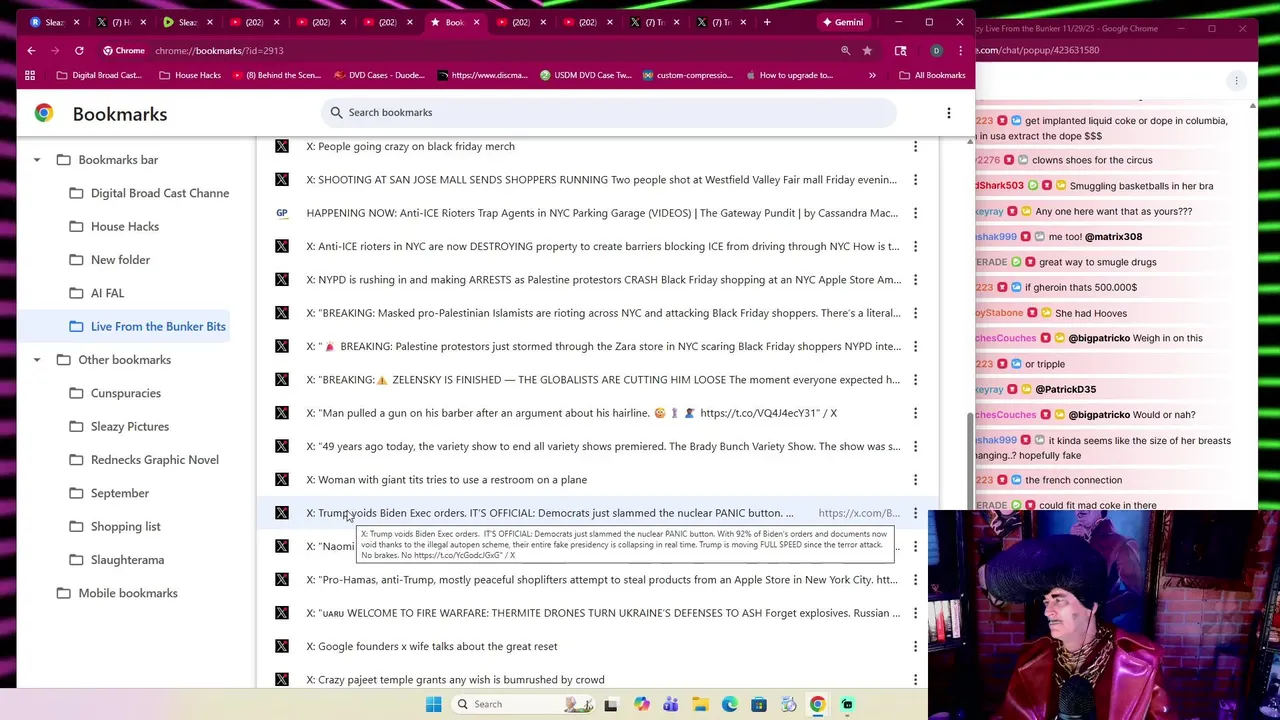Open more actions for 'Google founders x wife' bookmark
Screen dimensions: 1280x720
pos(915,646)
